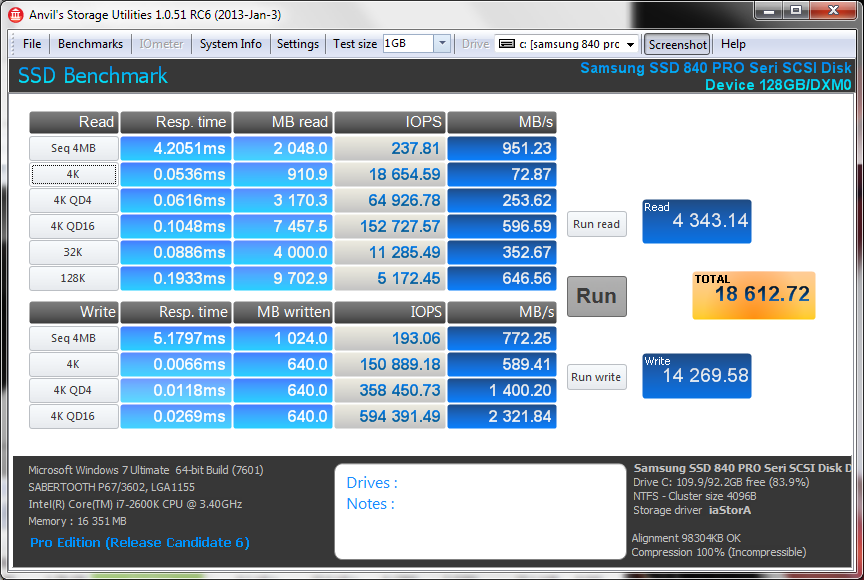Click the Screenshot button
Screen dimensions: 864x580
pos(677,44)
